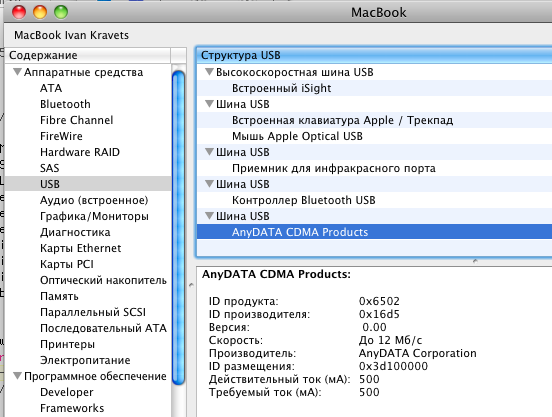The image size is (552, 417).
Task: Collapse the Шина USB above AnyDATA
Action: (x=209, y=216)
